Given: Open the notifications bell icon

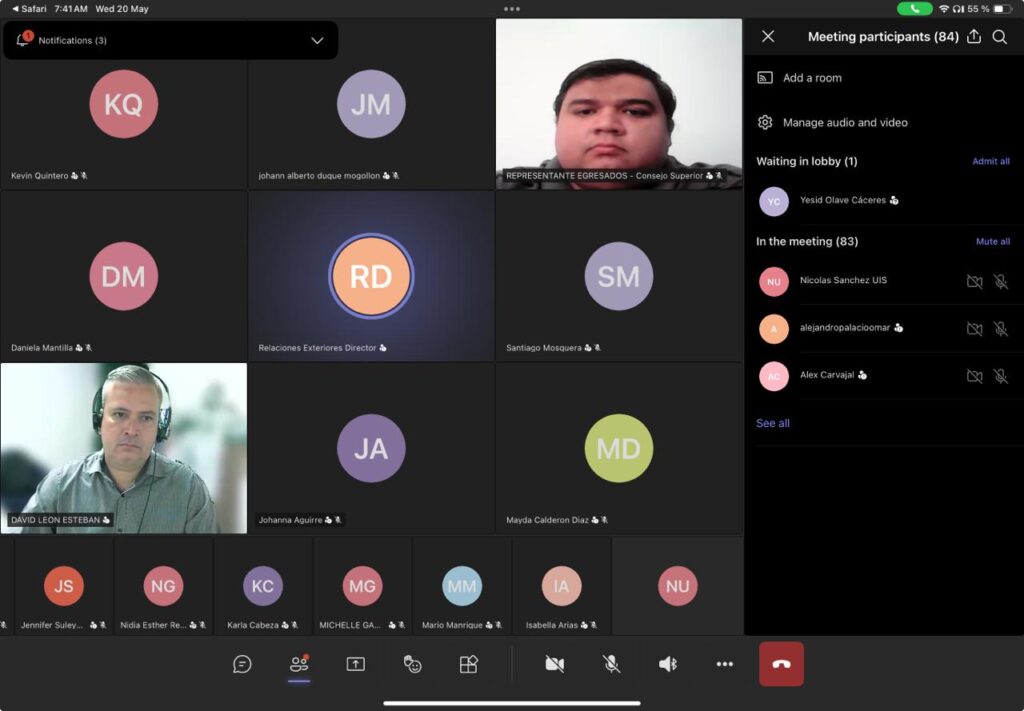Looking at the screenshot, I should point(22,40).
